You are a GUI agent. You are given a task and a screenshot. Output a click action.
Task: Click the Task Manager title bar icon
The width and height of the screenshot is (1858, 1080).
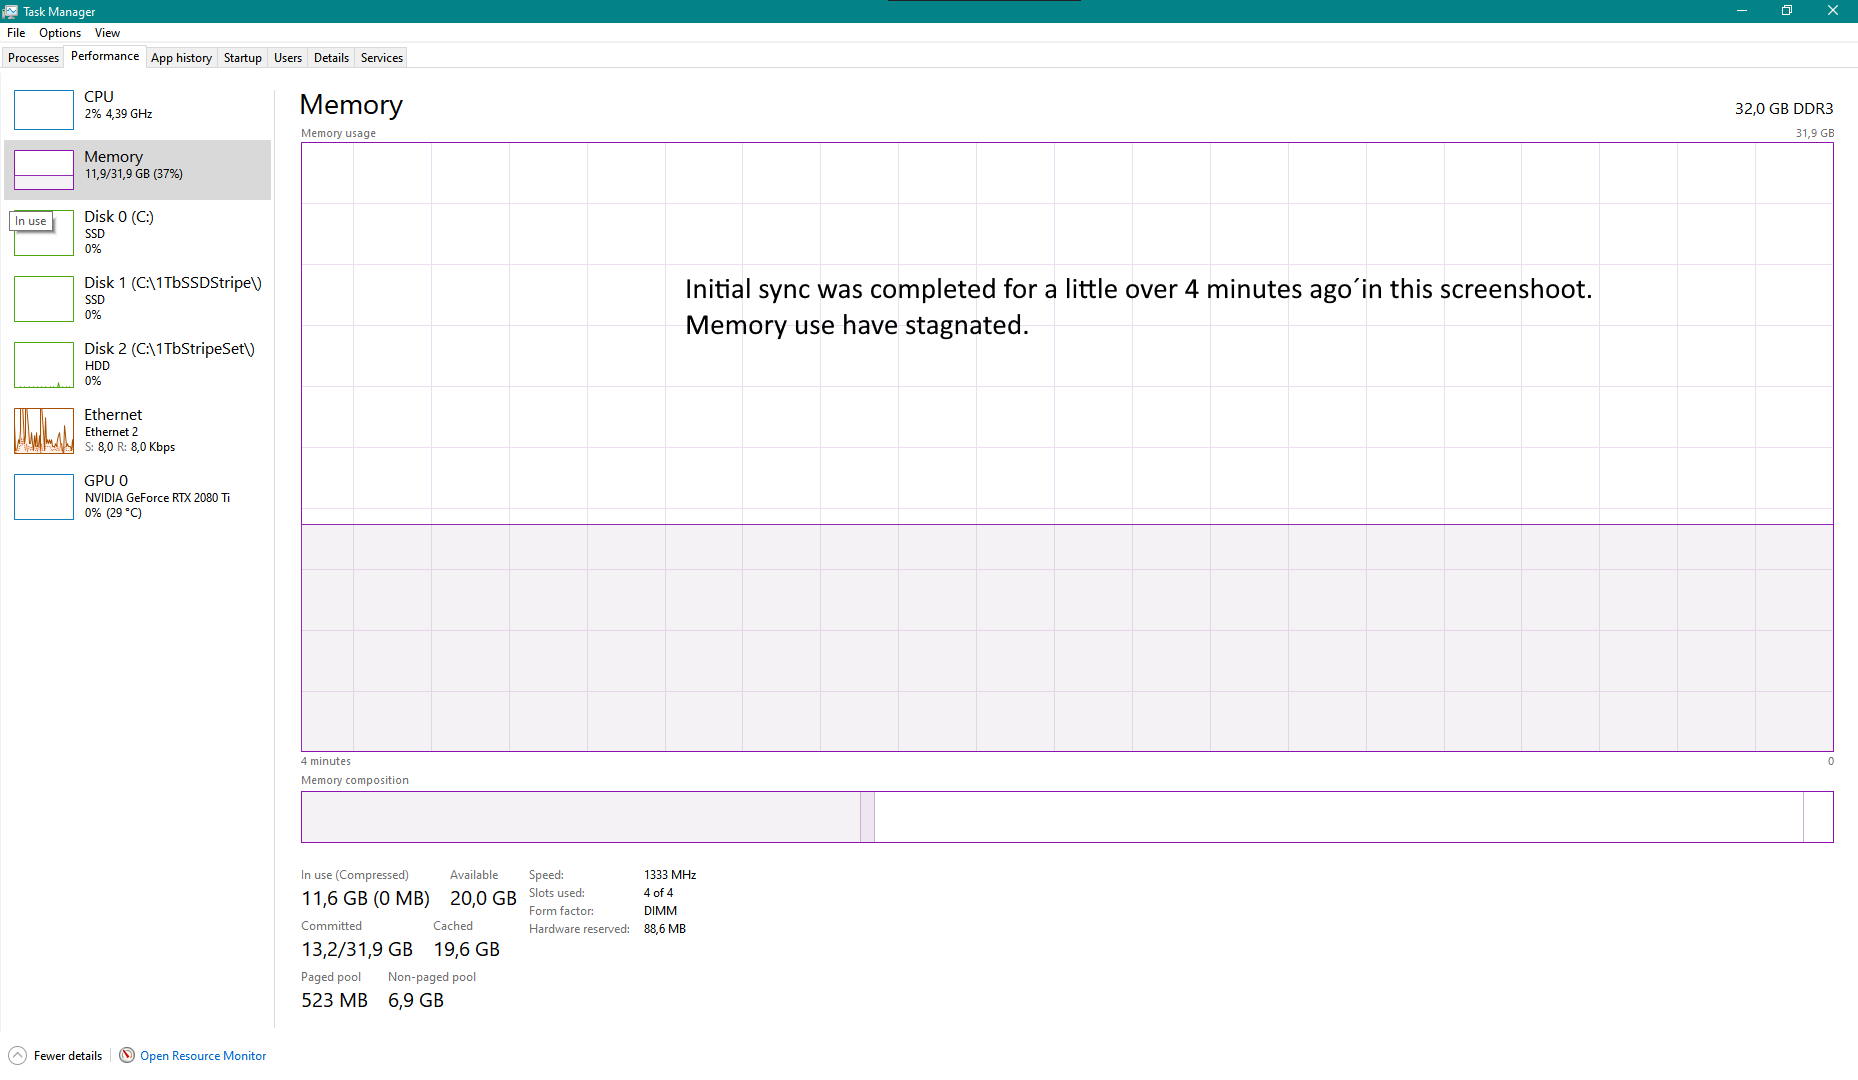[x=10, y=11]
